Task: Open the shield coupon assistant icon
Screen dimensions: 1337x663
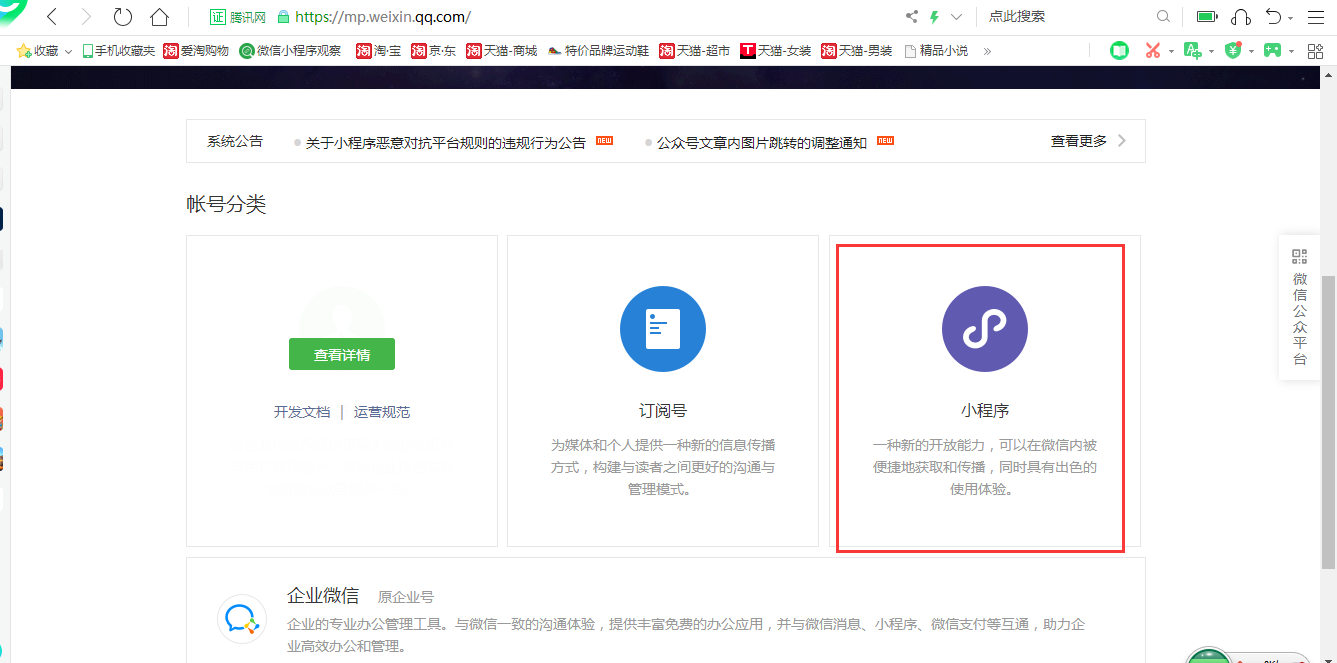Action: pyautogui.click(x=1232, y=50)
